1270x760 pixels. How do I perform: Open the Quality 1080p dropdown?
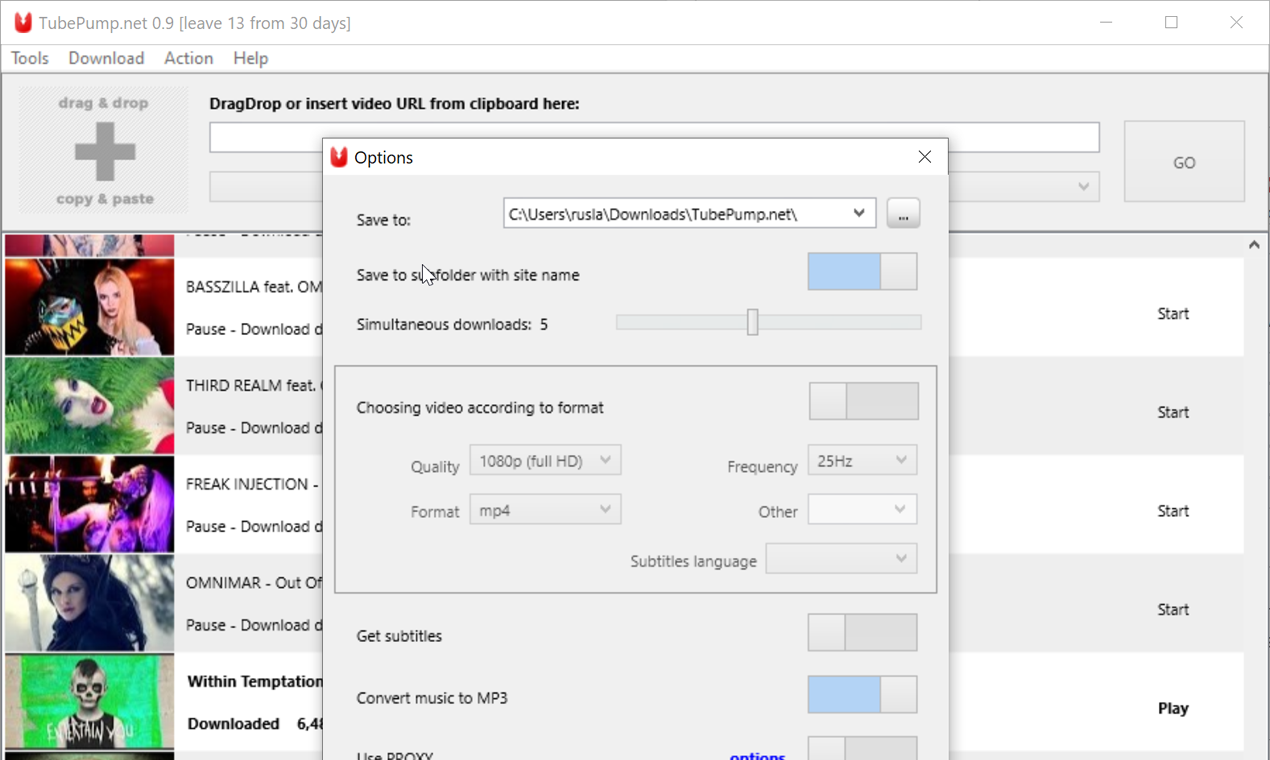coord(545,460)
